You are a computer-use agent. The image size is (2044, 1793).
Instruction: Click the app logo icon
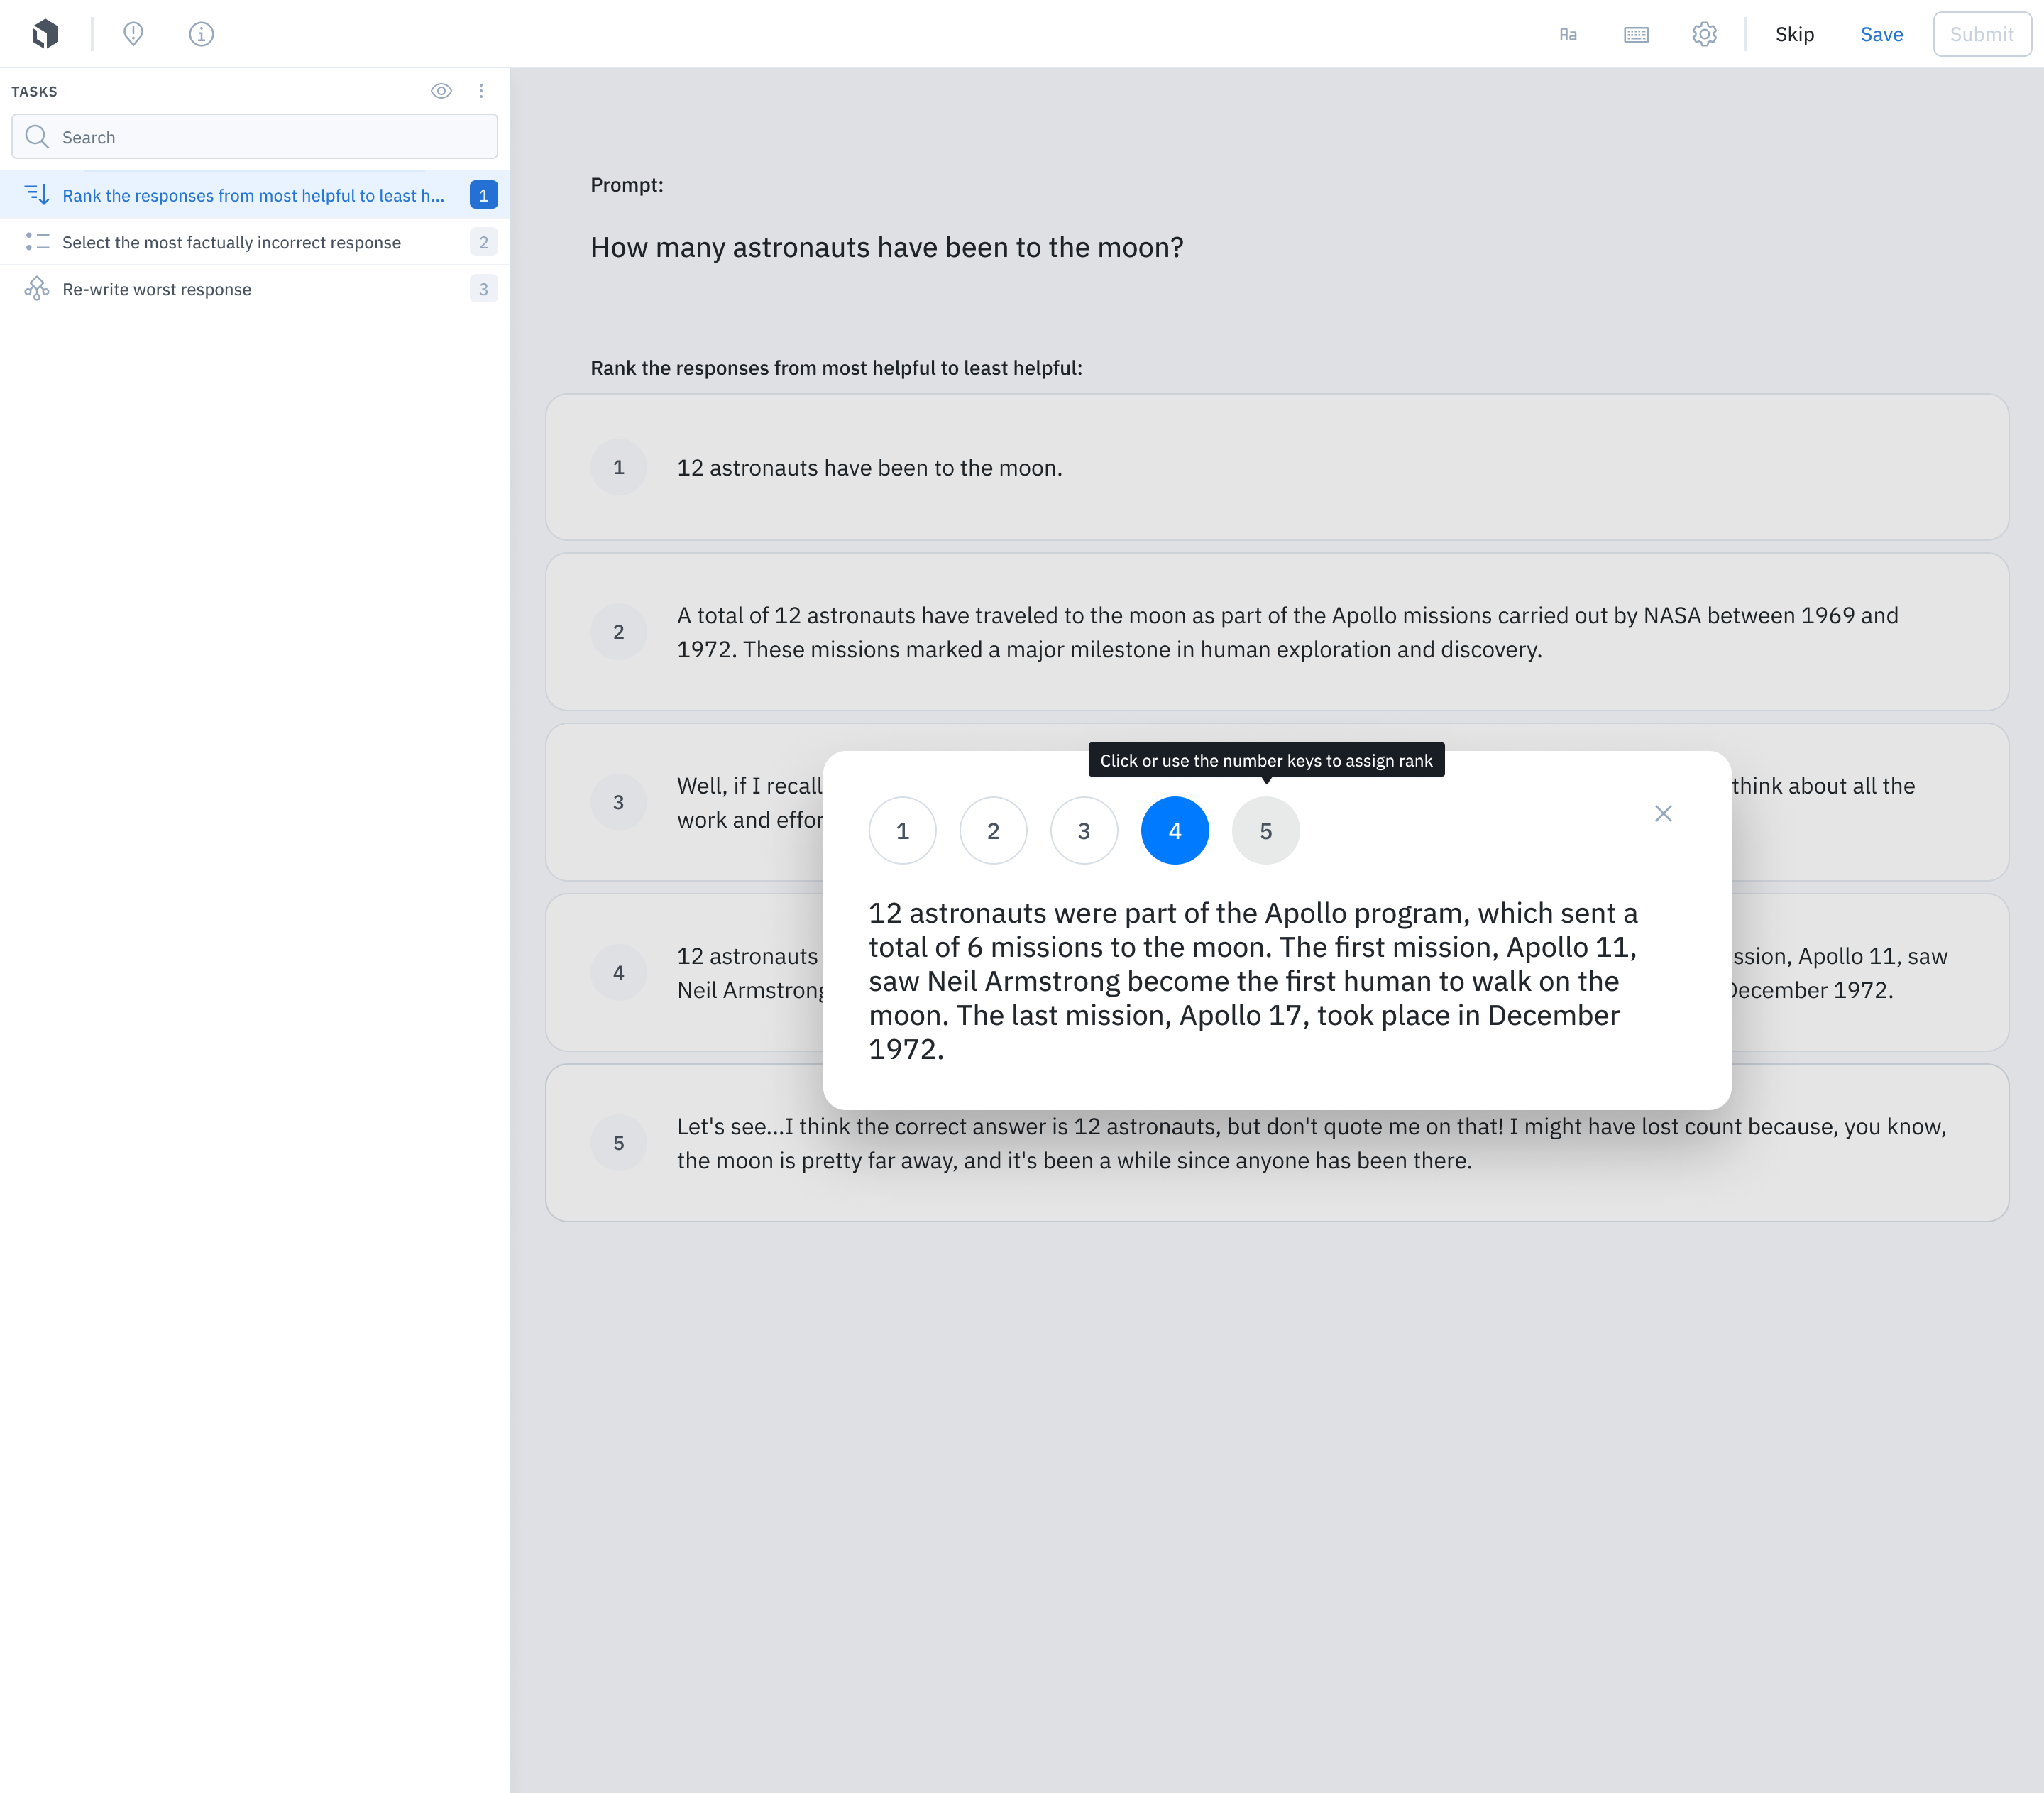tap(45, 34)
